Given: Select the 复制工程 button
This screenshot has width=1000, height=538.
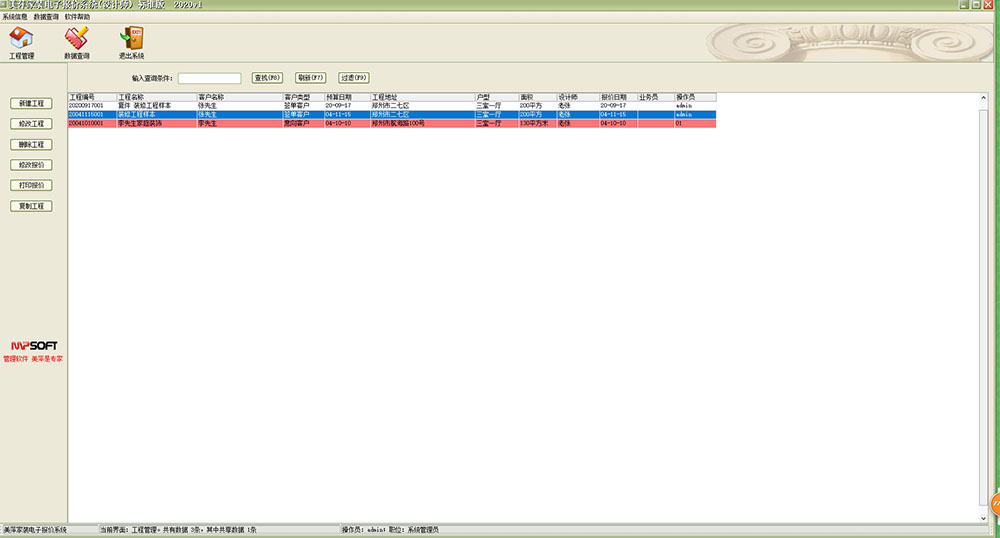Looking at the screenshot, I should tap(31, 206).
